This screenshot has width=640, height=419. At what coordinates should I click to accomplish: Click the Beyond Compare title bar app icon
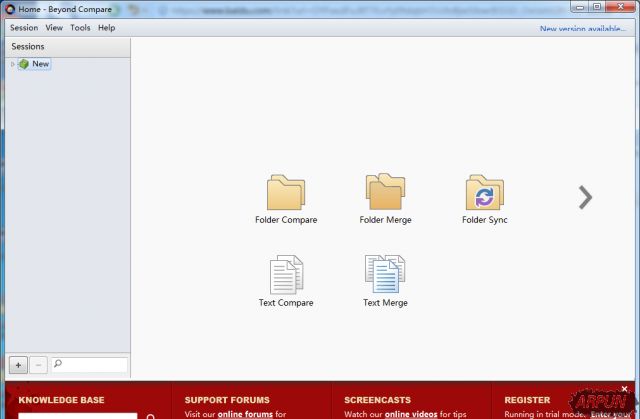[x=9, y=8]
